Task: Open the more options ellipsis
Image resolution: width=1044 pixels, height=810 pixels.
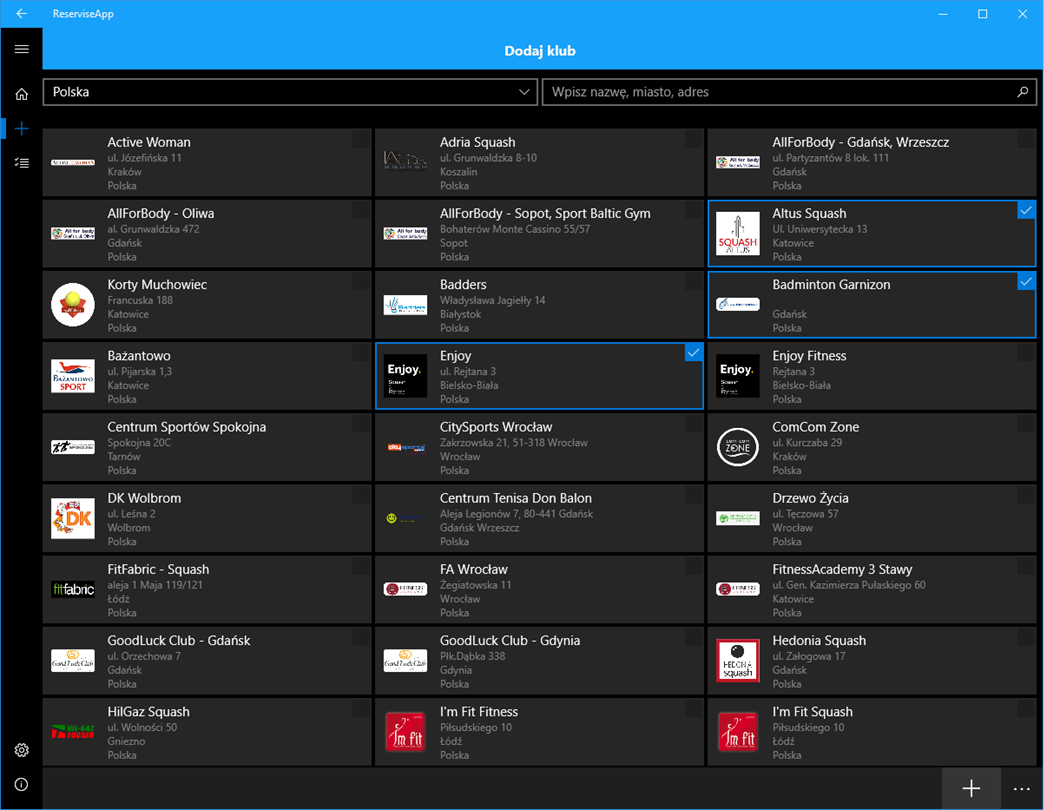Action: coord(1021,789)
